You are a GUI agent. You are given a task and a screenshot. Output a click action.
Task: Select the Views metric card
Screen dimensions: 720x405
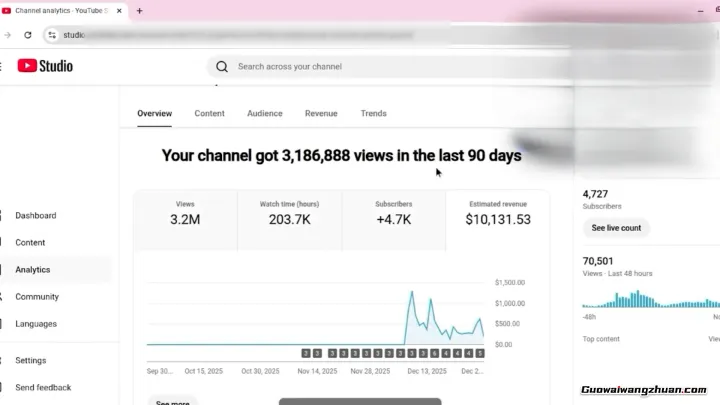pyautogui.click(x=185, y=214)
